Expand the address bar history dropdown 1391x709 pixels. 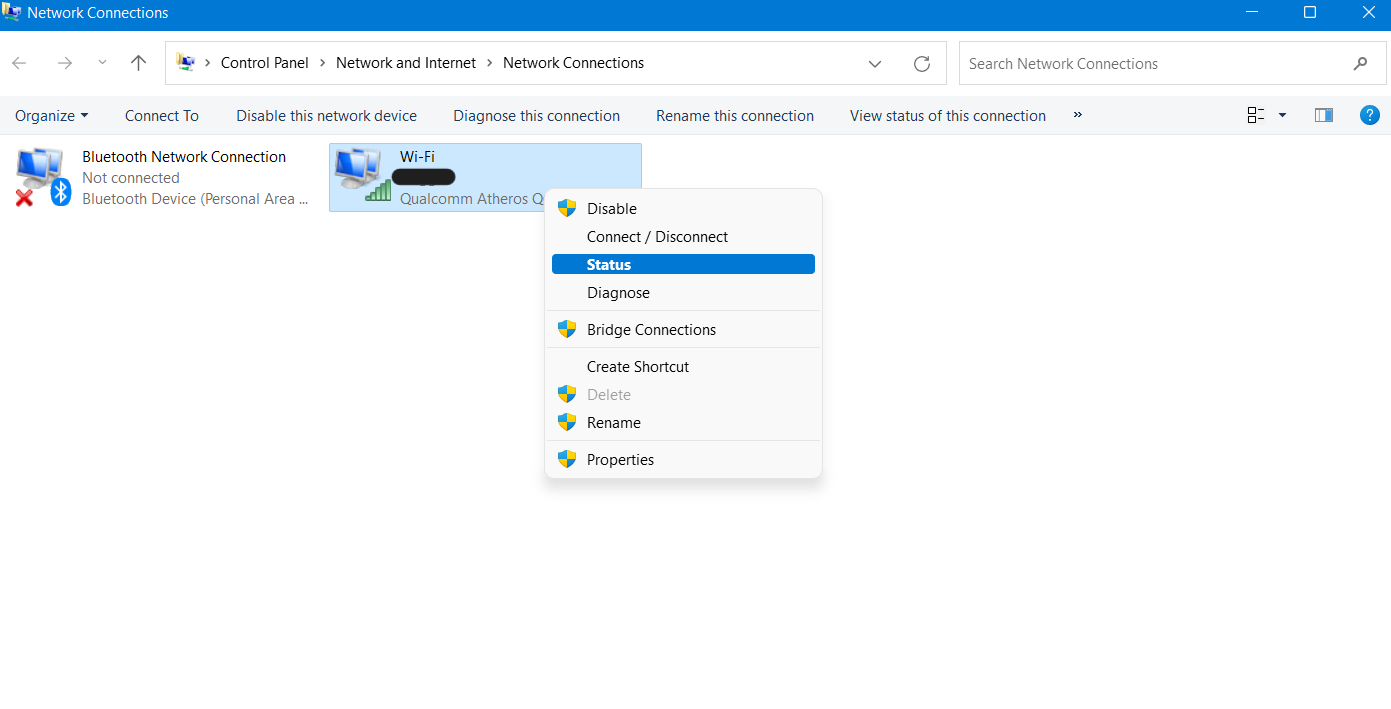[875, 63]
